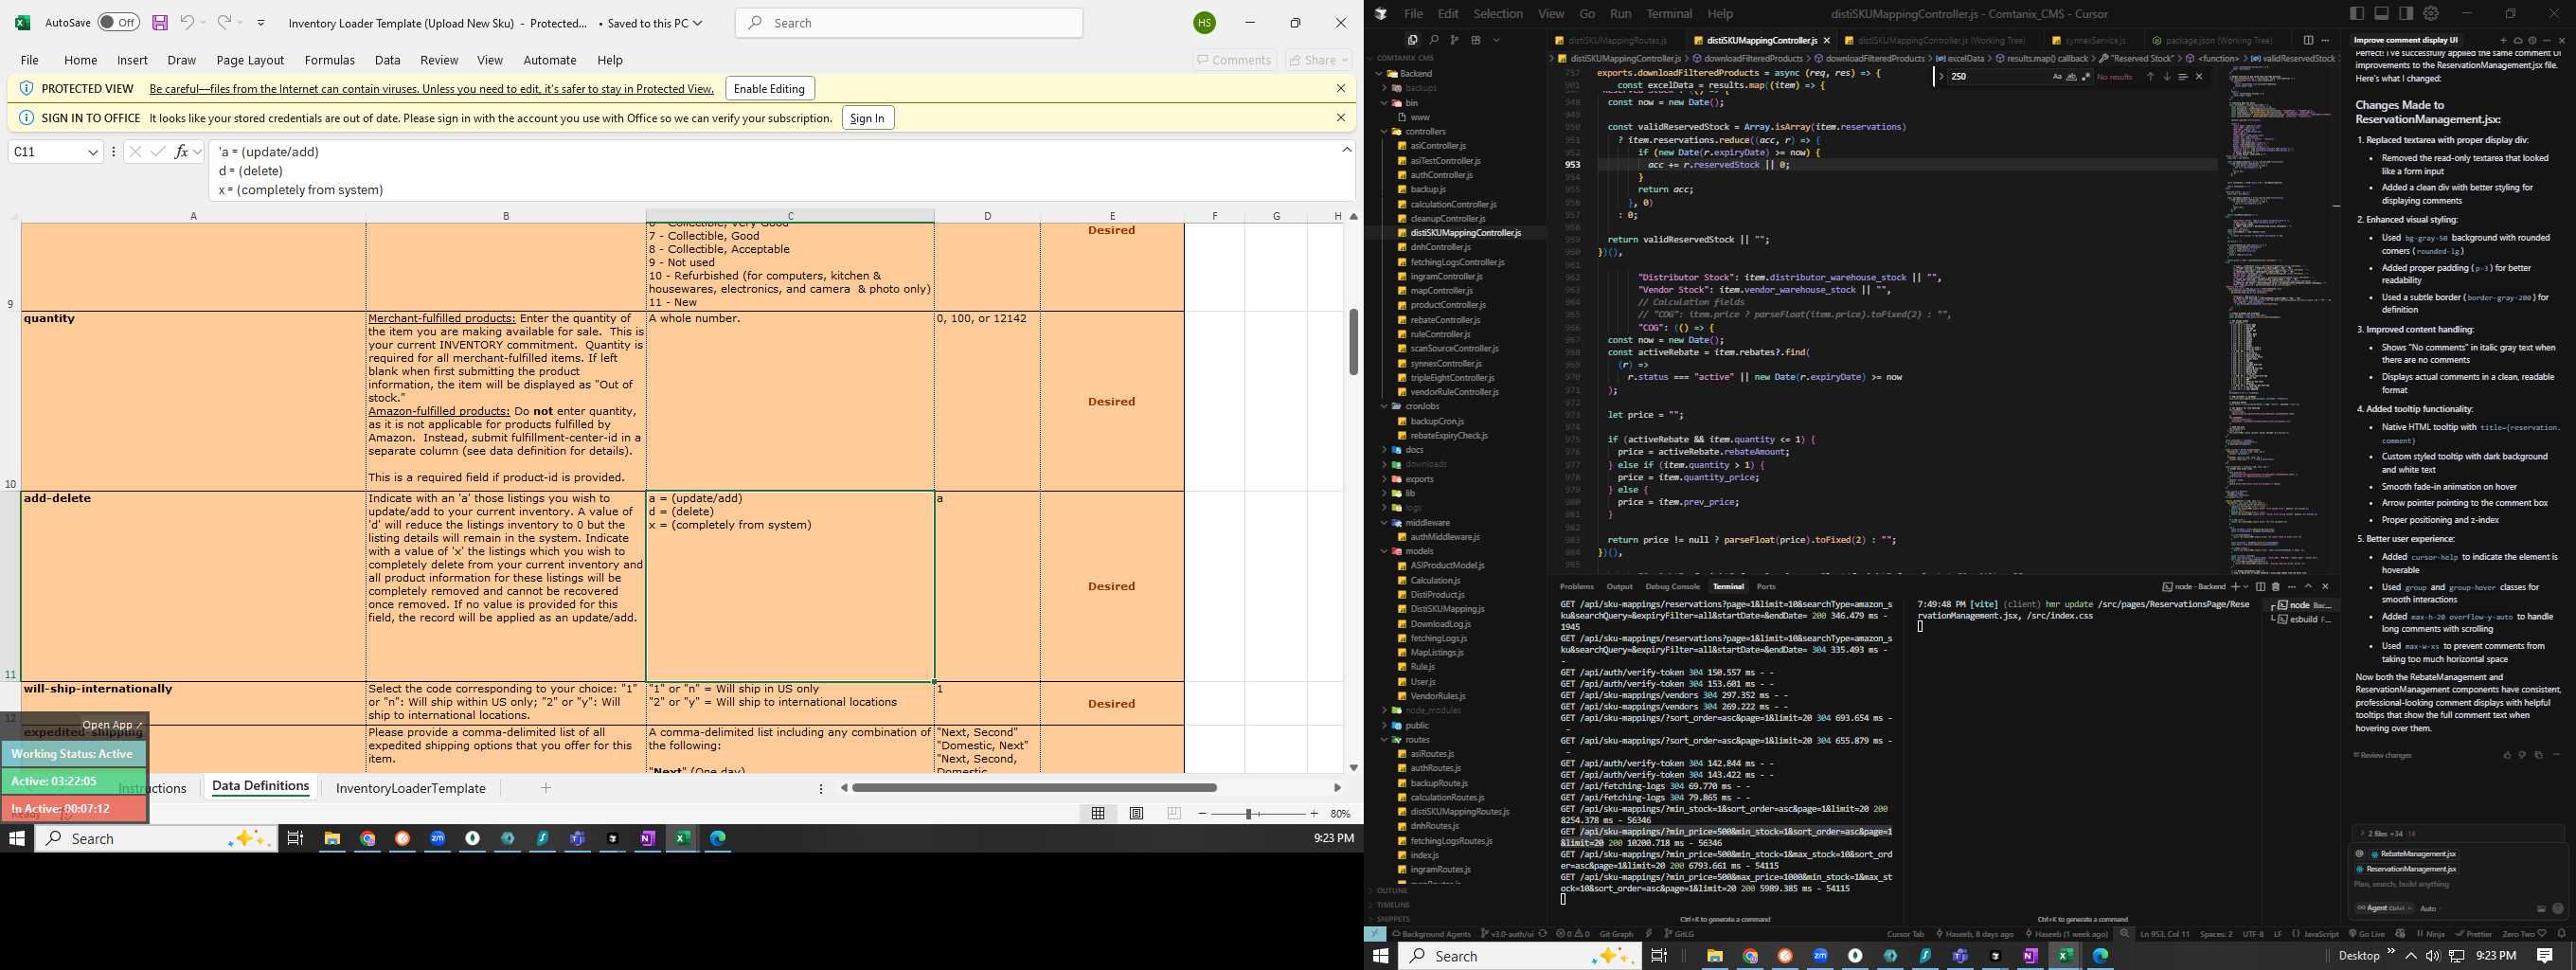Switch to InventoryLoaderTemplate sheet tab

pyautogui.click(x=411, y=788)
